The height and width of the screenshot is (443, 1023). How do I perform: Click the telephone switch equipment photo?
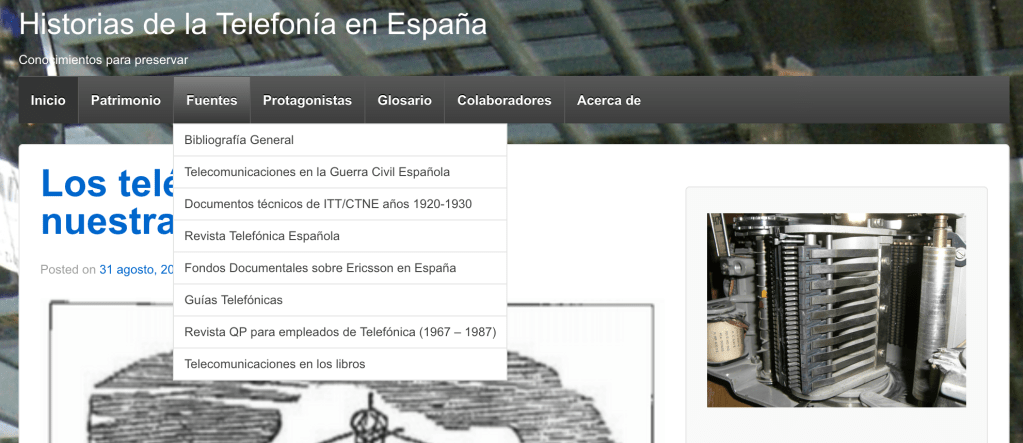(836, 310)
